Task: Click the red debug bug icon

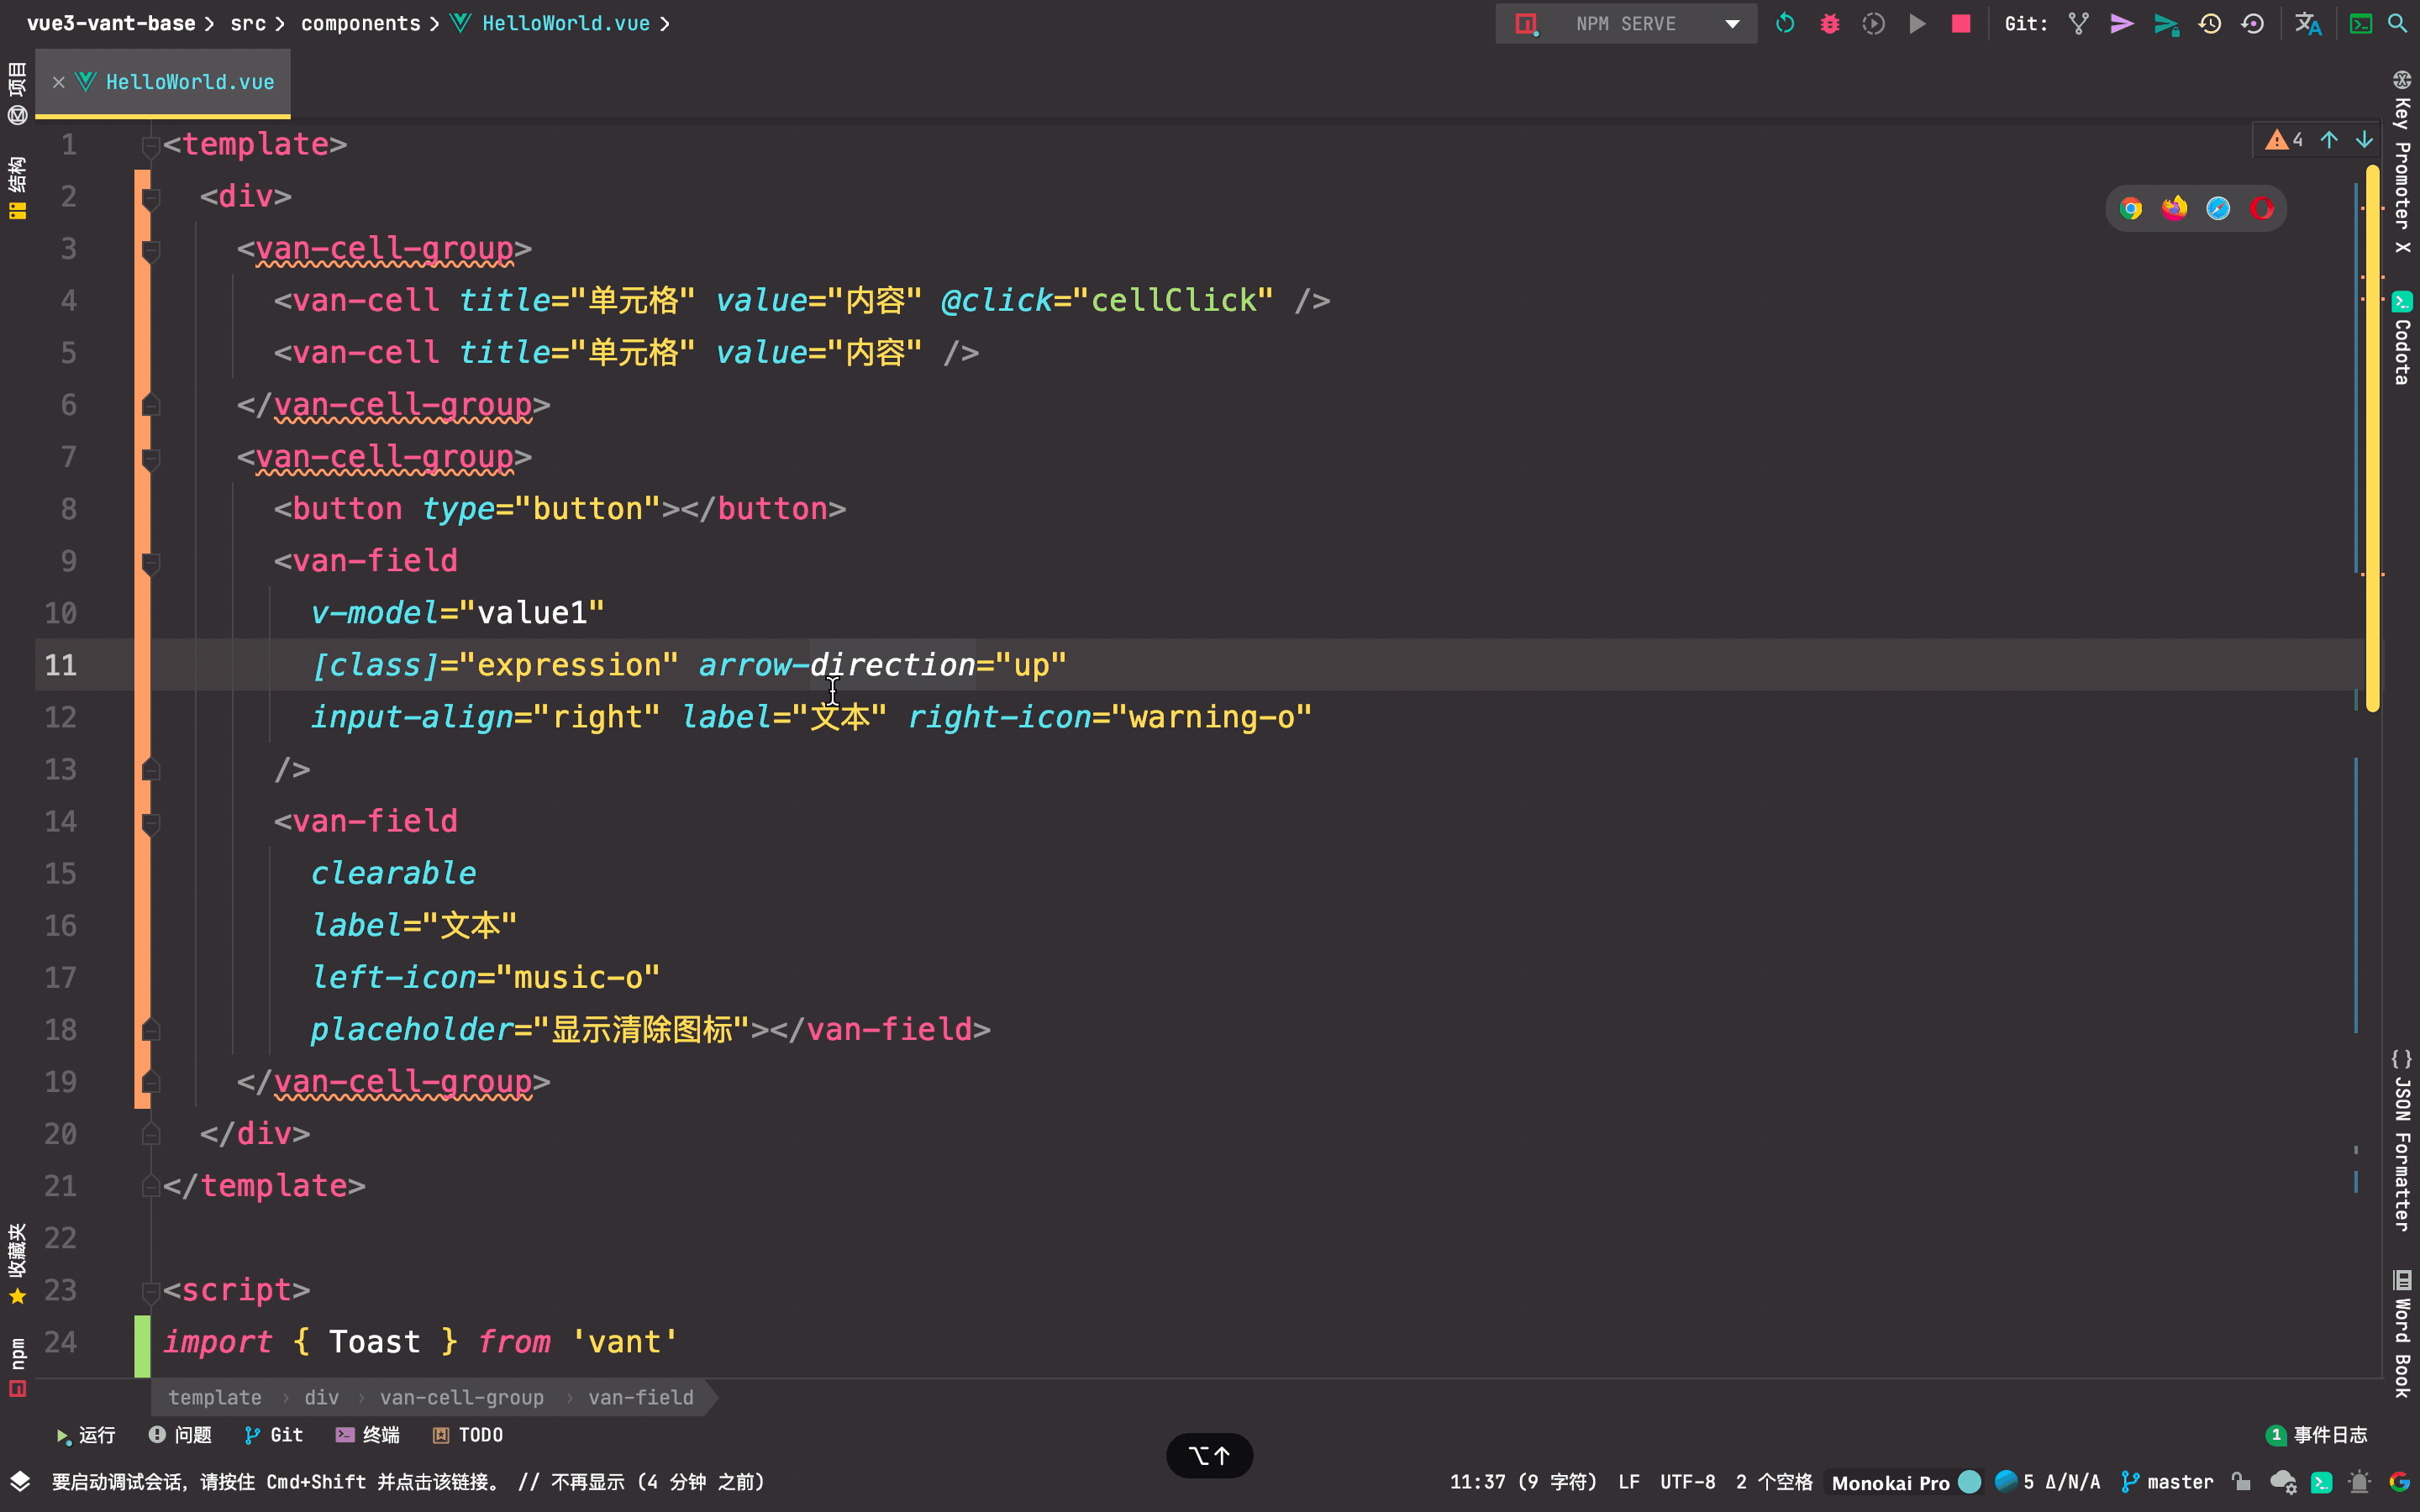Action: (x=1829, y=23)
